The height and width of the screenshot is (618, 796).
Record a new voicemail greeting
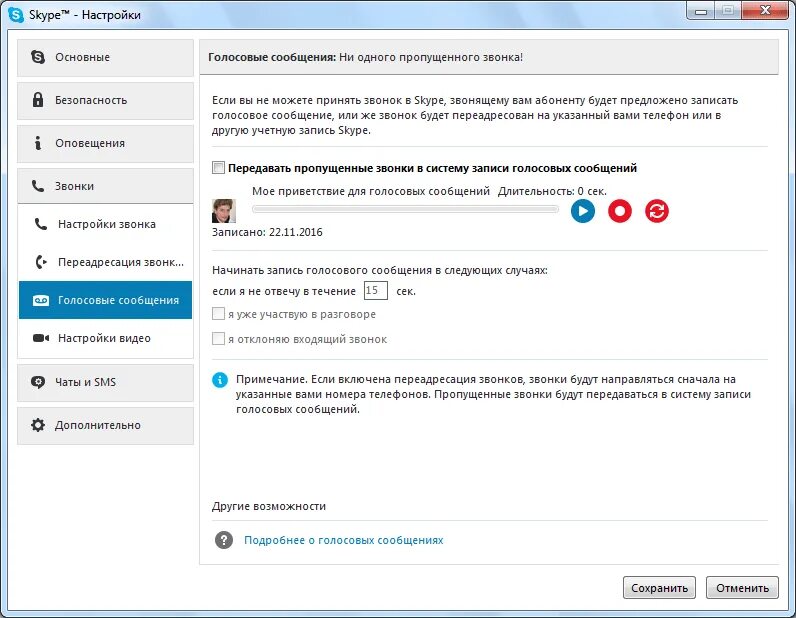[x=620, y=211]
